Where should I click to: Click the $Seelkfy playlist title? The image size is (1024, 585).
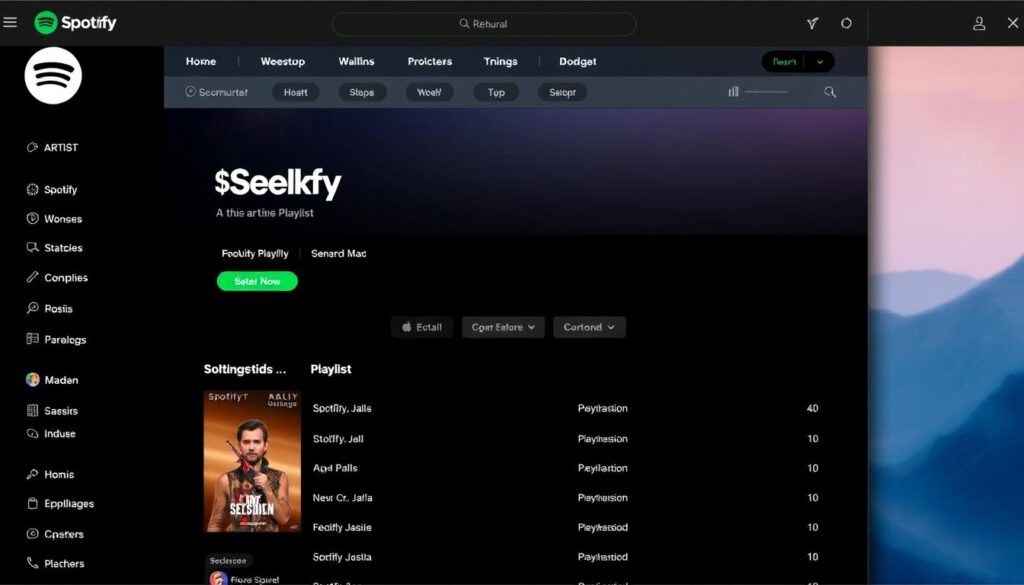pos(278,183)
